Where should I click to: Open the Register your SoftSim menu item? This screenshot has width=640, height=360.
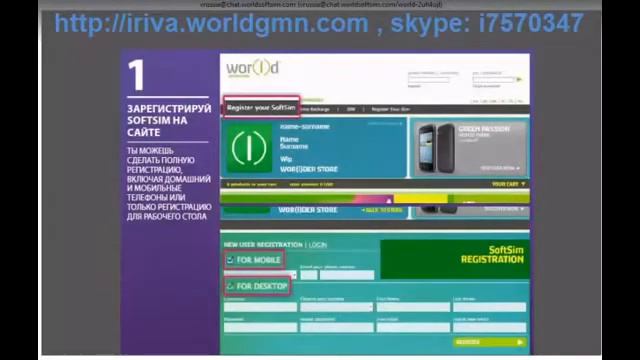(261, 108)
